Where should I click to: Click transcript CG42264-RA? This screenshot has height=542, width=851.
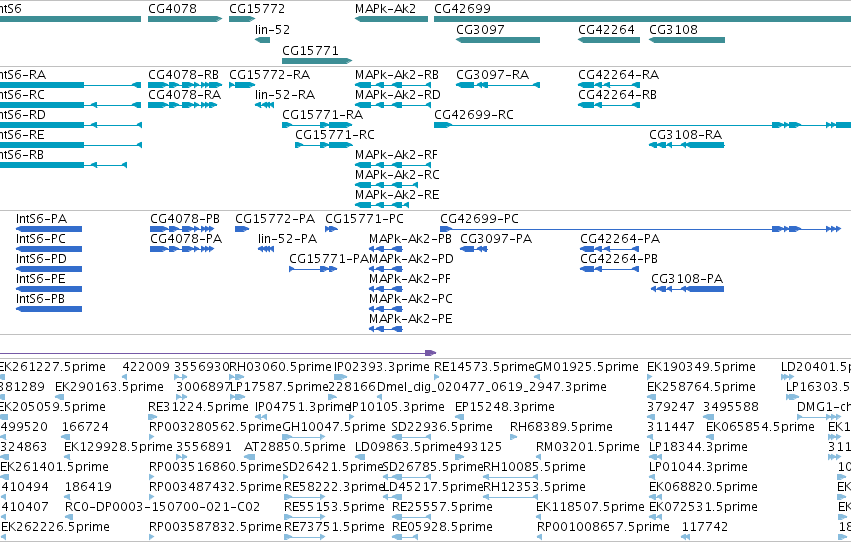(x=618, y=75)
